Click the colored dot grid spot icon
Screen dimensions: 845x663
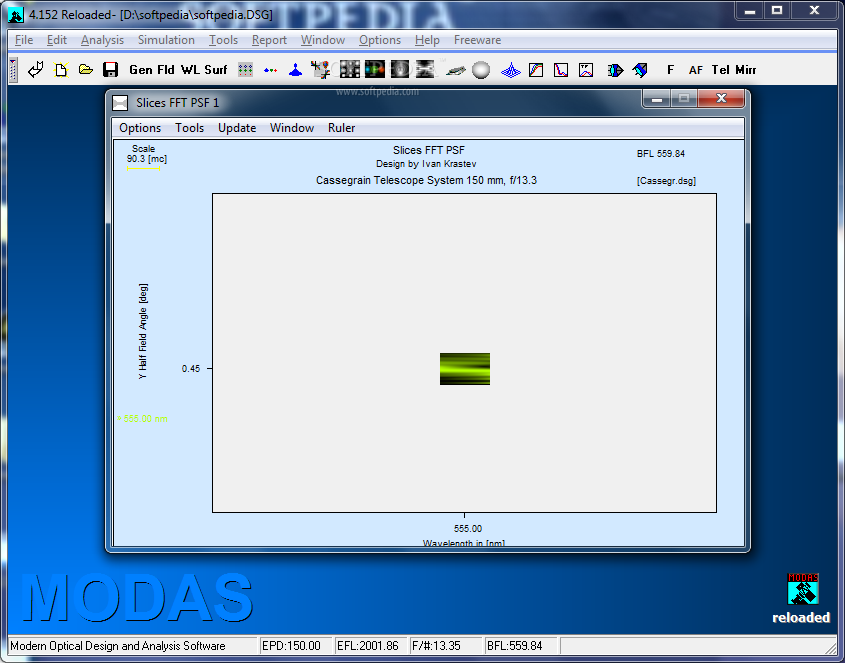pyautogui.click(x=246, y=70)
